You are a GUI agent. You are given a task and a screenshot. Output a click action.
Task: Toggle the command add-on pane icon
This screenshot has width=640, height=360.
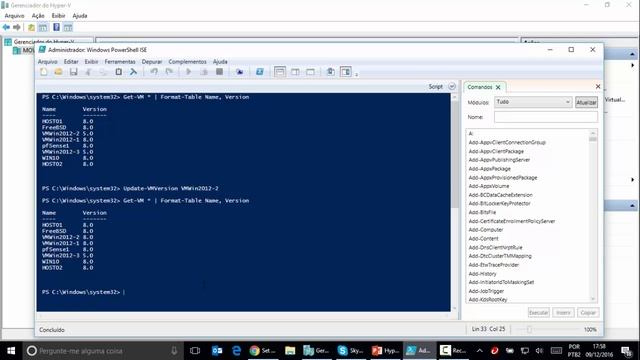tap(346, 72)
